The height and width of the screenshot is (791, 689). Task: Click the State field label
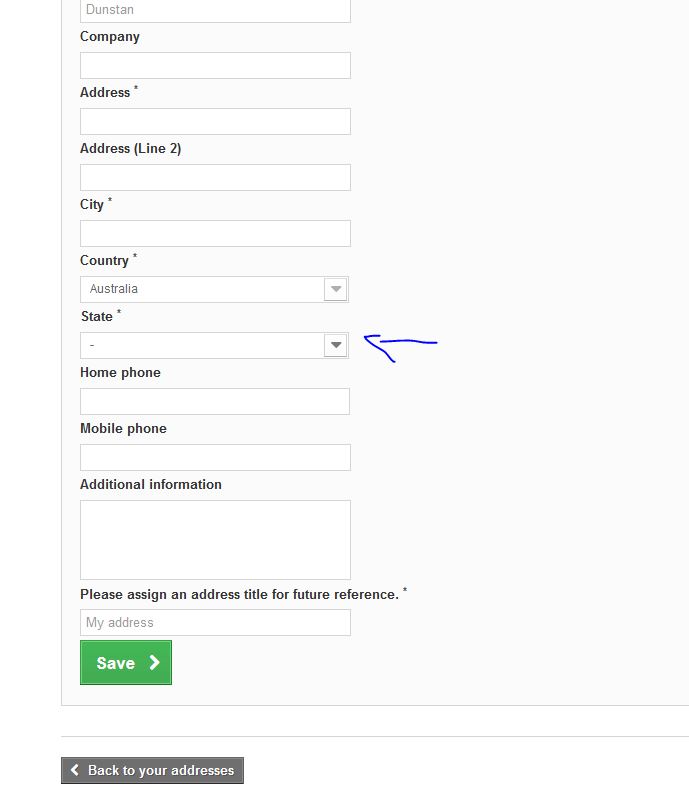click(97, 316)
